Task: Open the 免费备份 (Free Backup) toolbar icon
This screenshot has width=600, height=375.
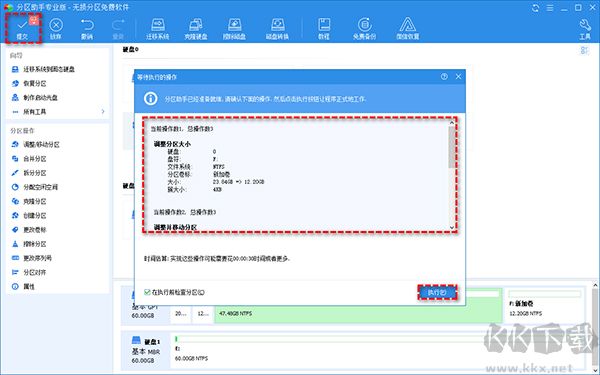Action: pyautogui.click(x=364, y=29)
